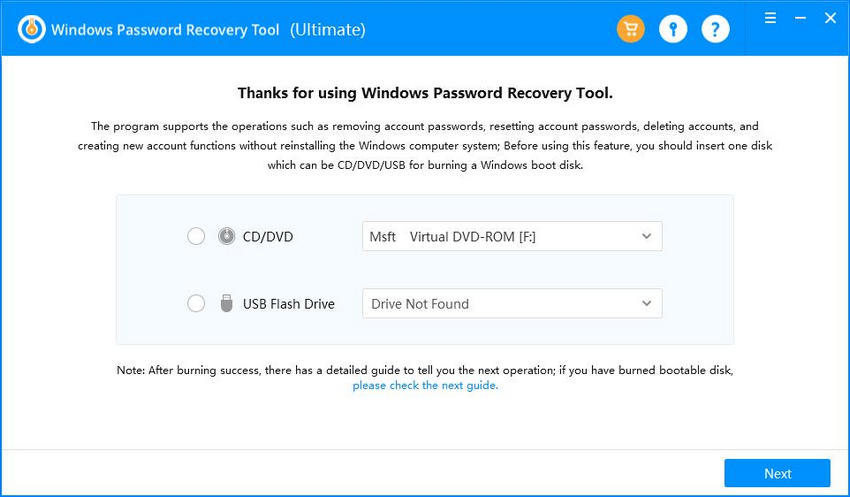Follow the 'please check the next guide' link

point(425,385)
